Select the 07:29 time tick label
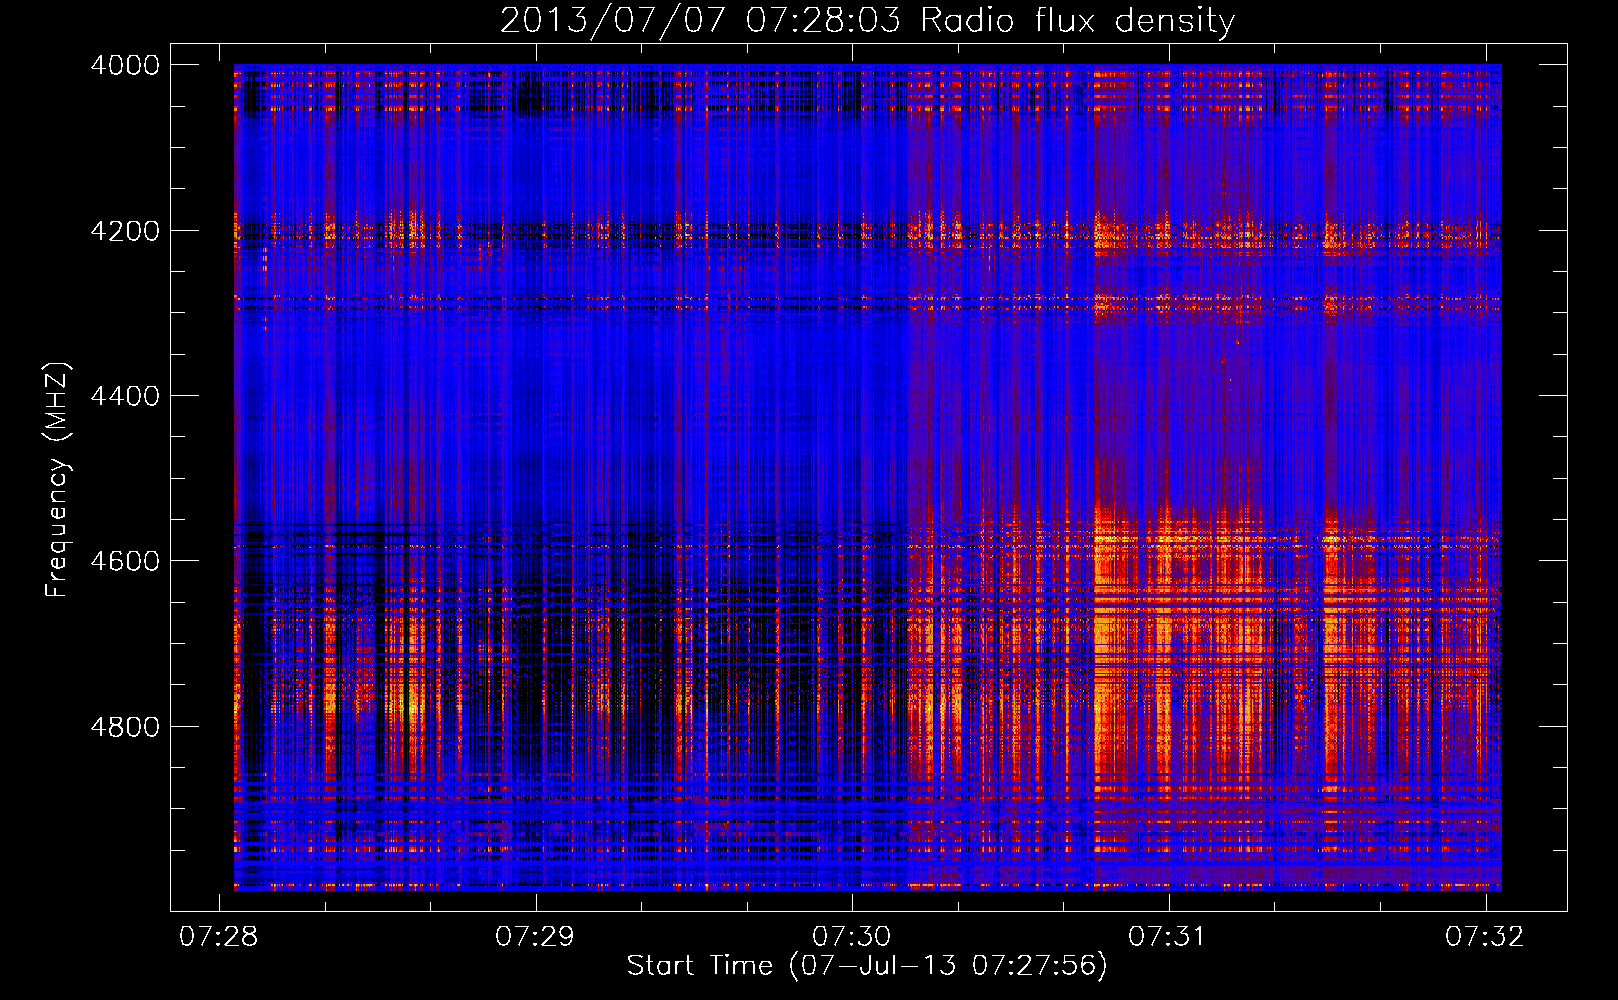This screenshot has width=1618, height=1000. point(535,936)
